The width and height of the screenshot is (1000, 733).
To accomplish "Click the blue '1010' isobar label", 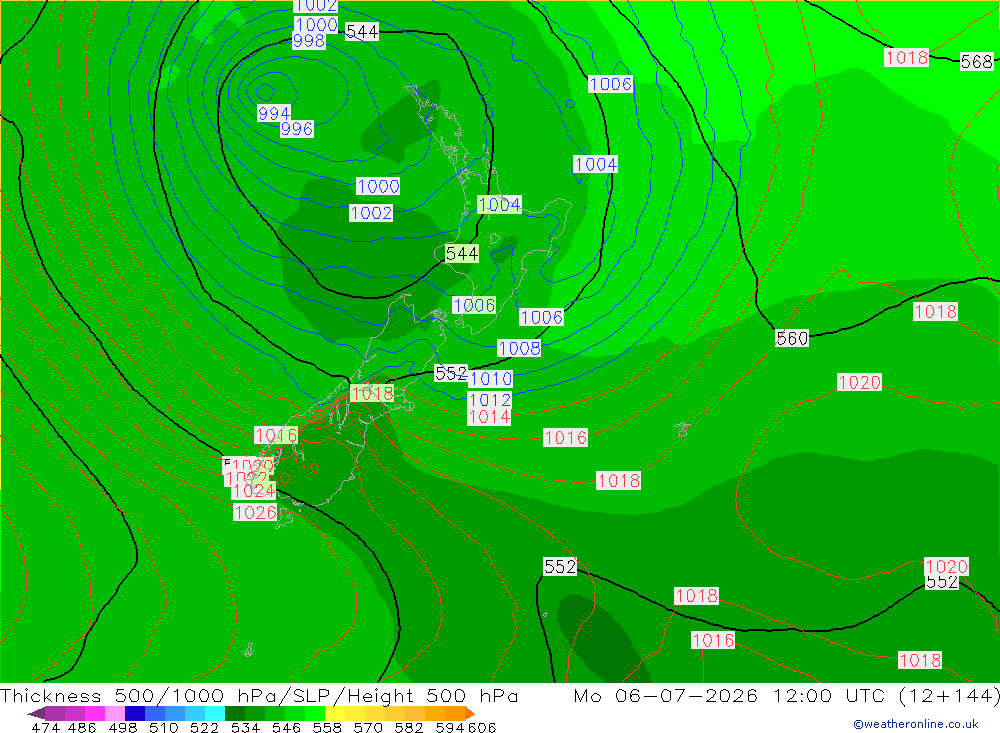I will pyautogui.click(x=490, y=379).
